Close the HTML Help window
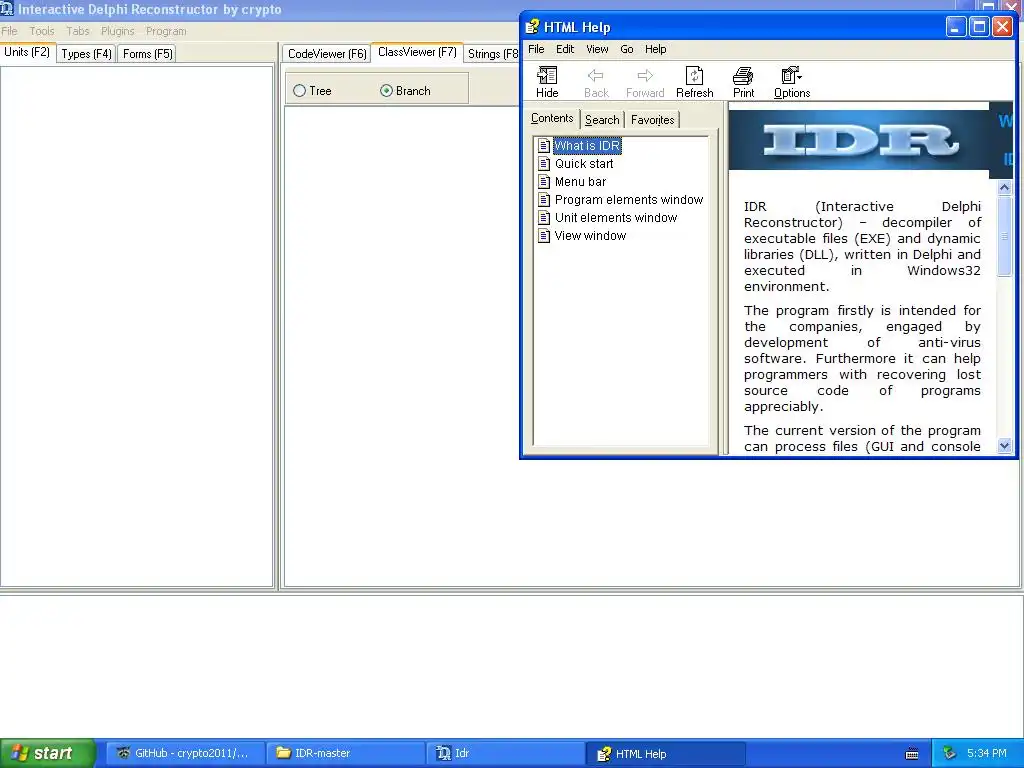 coord(1002,27)
